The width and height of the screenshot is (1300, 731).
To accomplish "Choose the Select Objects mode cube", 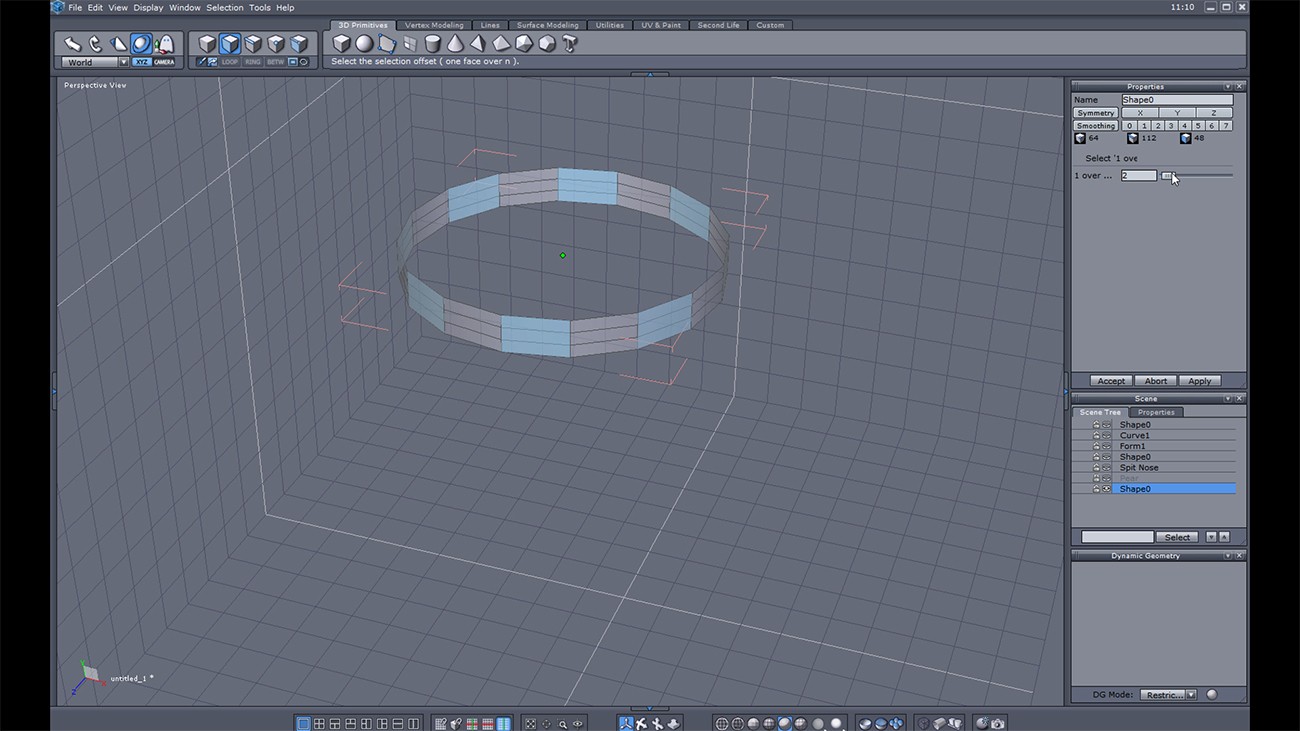I will coord(207,44).
